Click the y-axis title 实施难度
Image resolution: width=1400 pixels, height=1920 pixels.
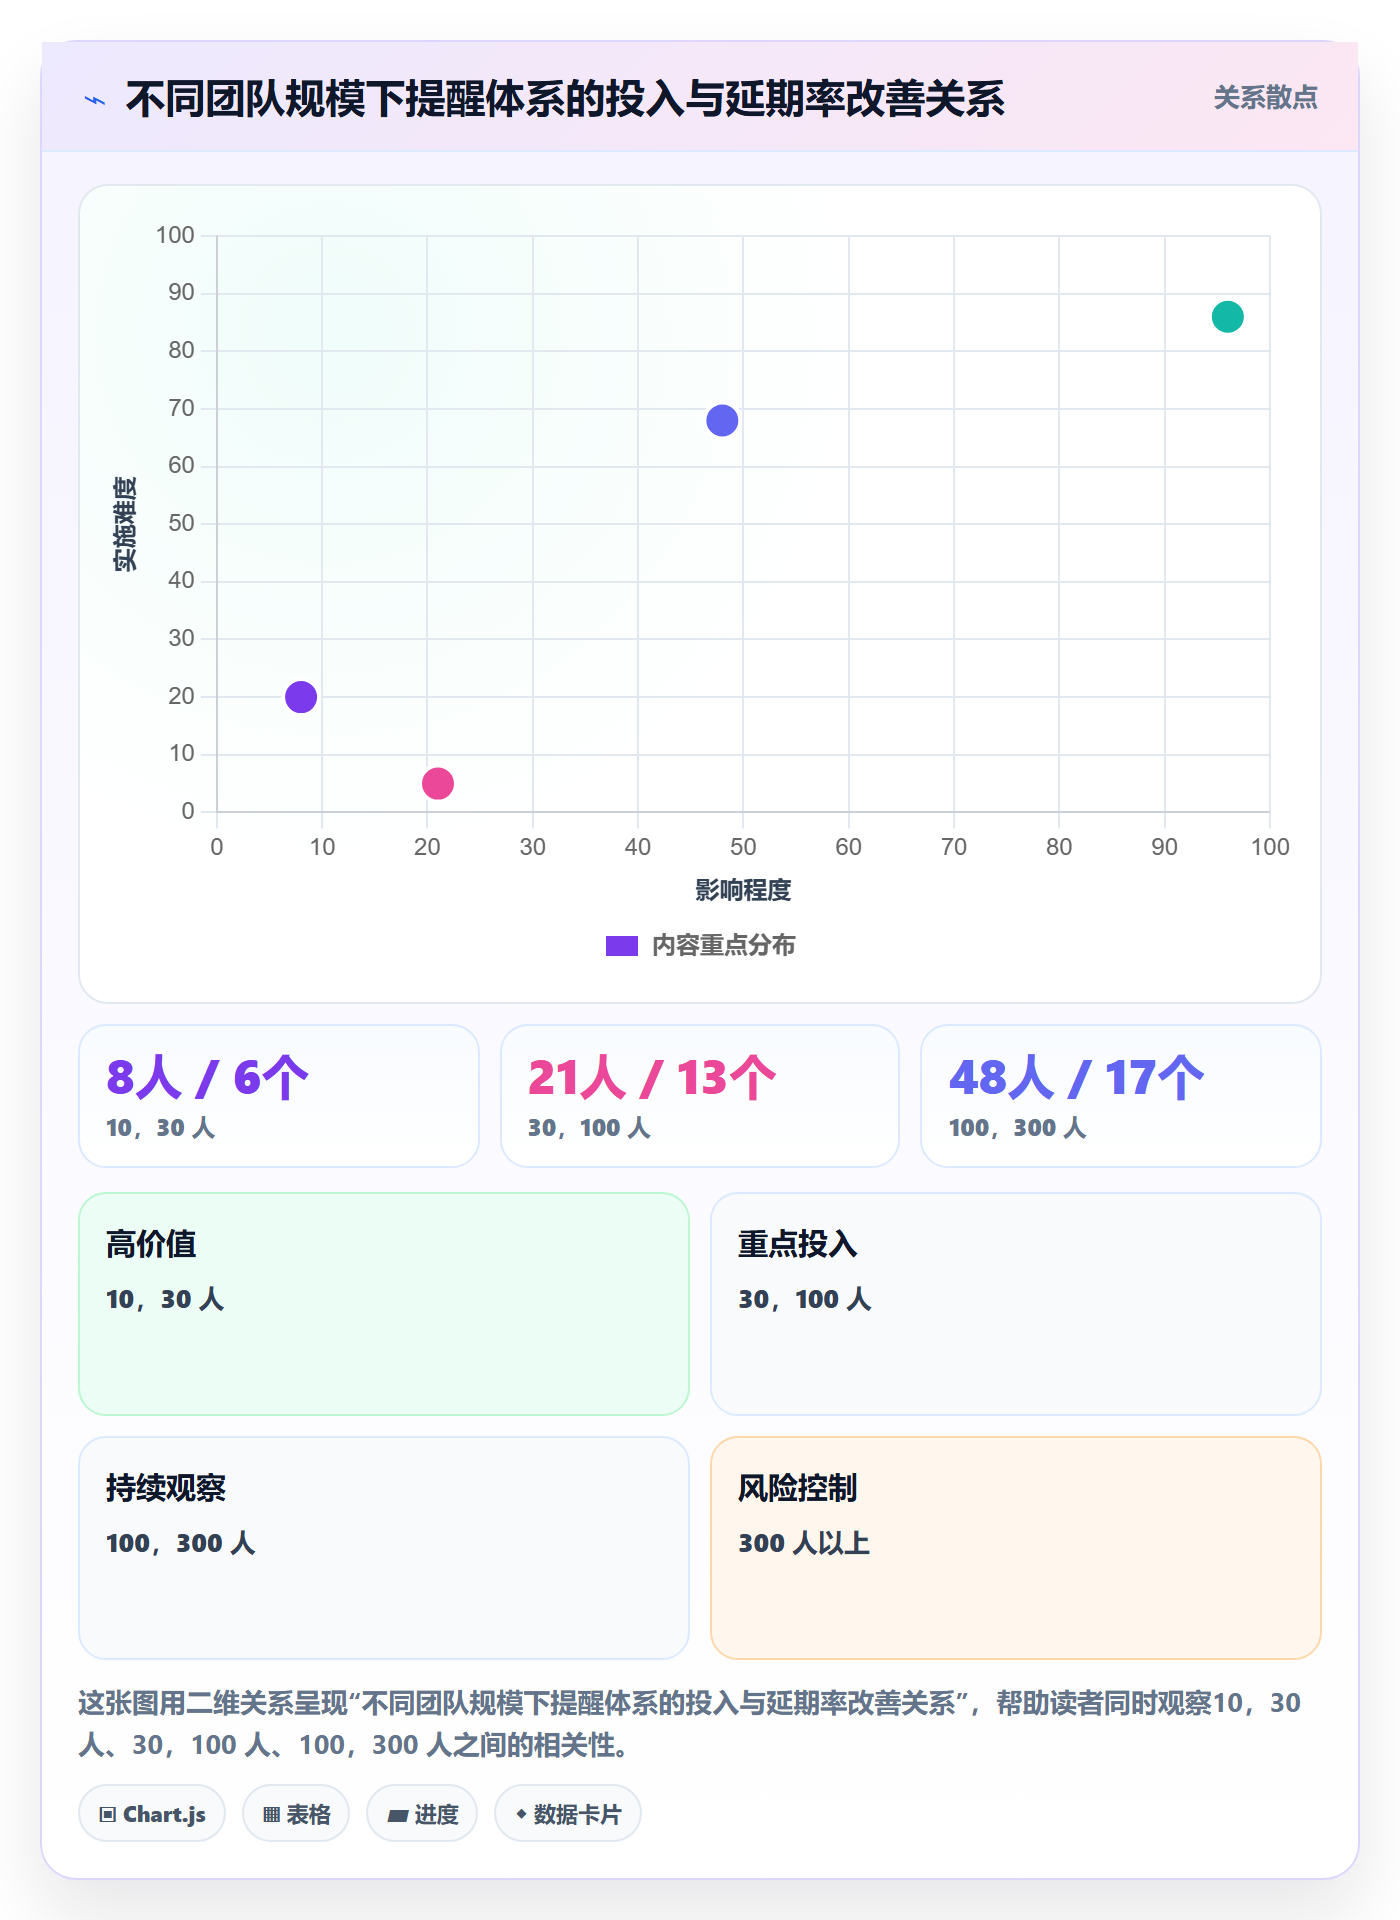click(125, 524)
